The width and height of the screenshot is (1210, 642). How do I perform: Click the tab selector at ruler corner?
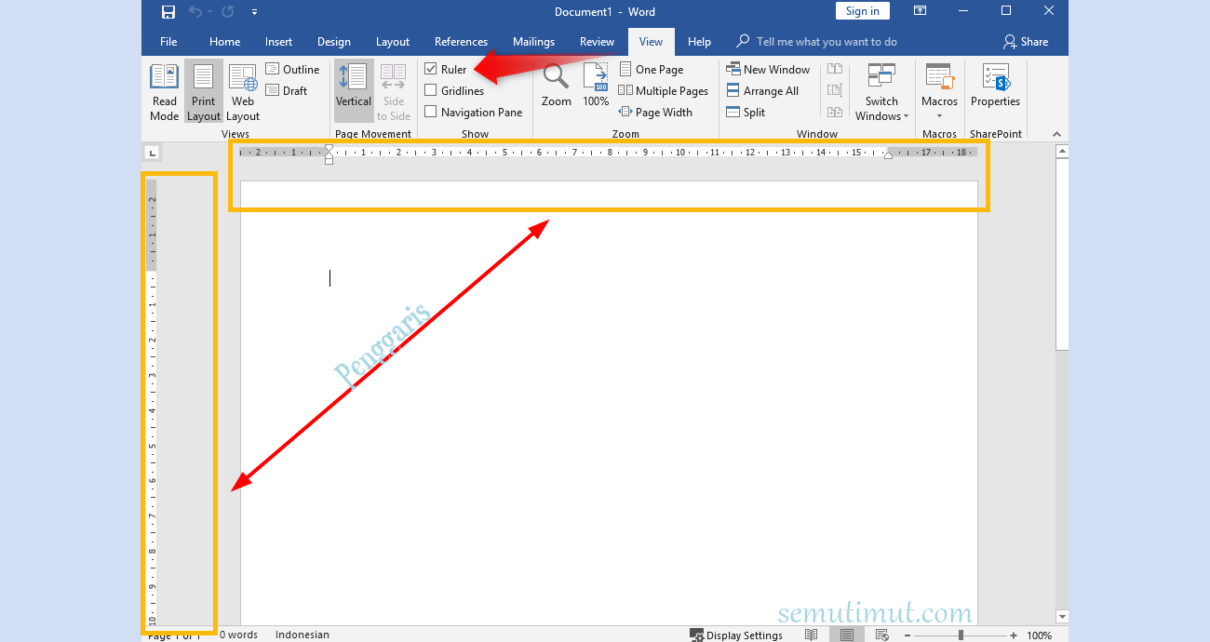click(152, 153)
